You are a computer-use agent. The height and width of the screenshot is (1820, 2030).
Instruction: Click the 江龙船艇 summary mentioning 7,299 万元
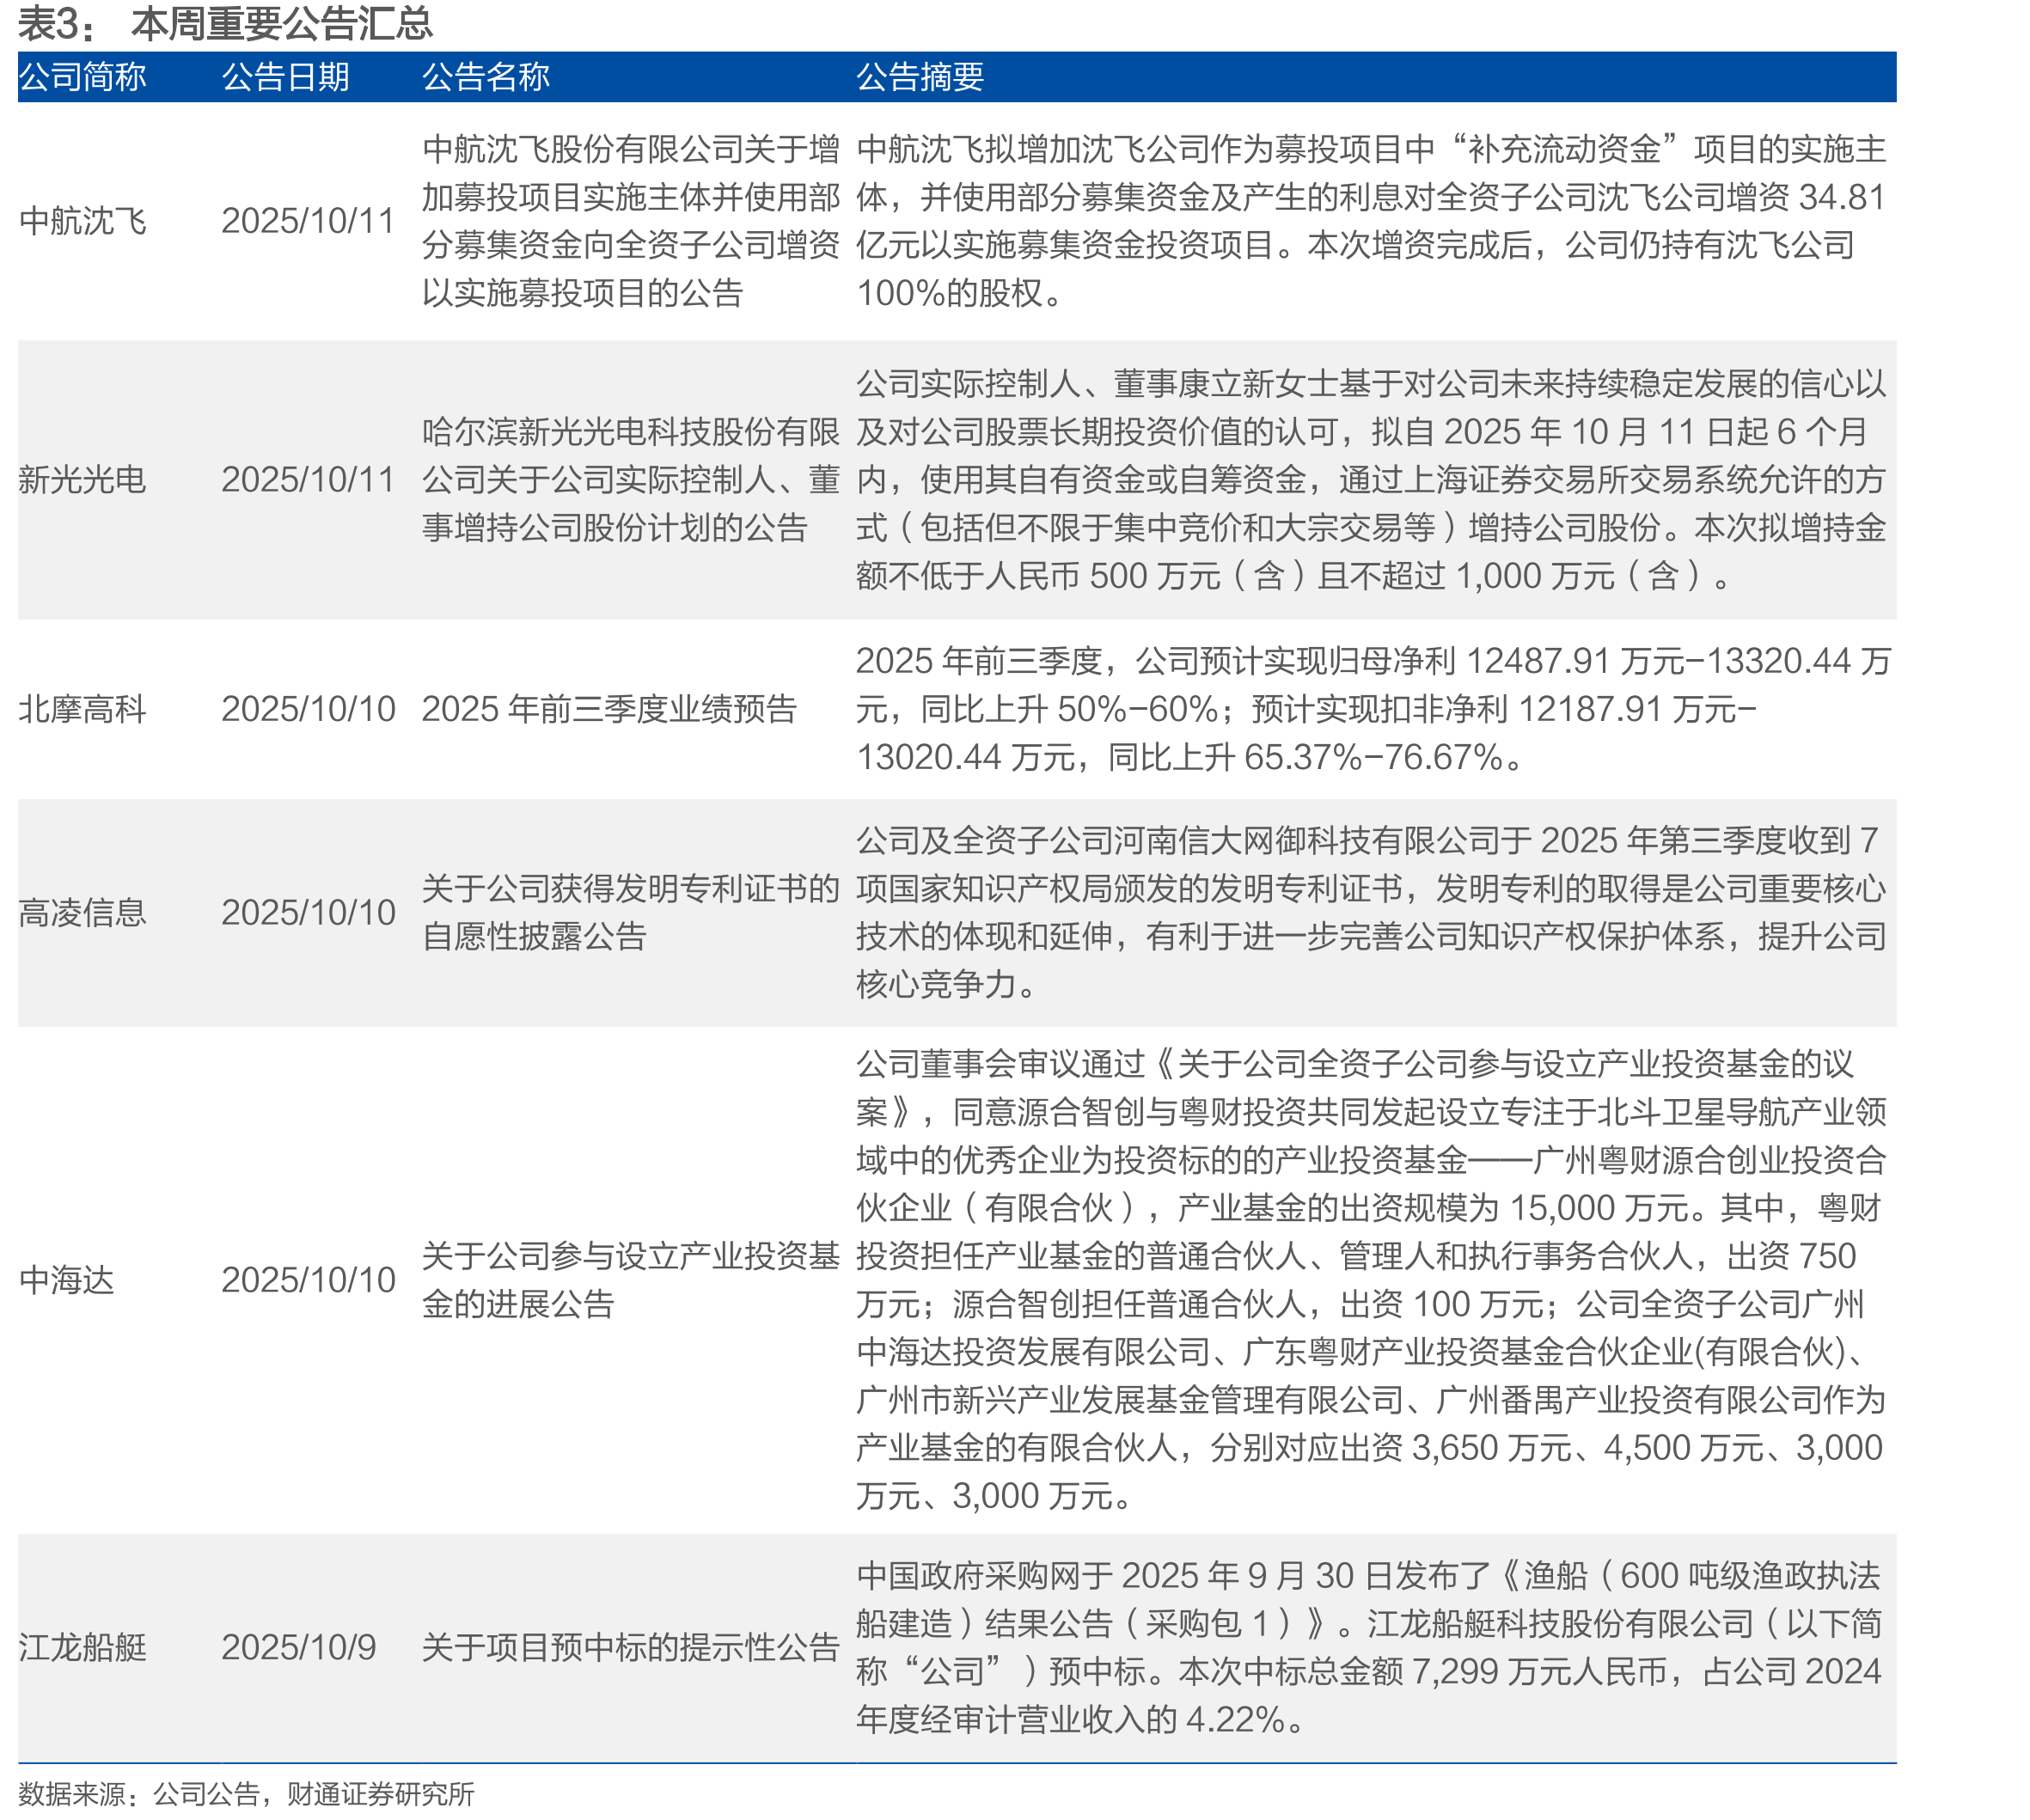tap(1369, 1647)
